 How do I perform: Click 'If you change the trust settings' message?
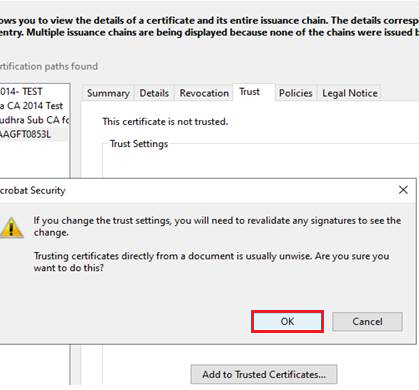click(x=217, y=226)
